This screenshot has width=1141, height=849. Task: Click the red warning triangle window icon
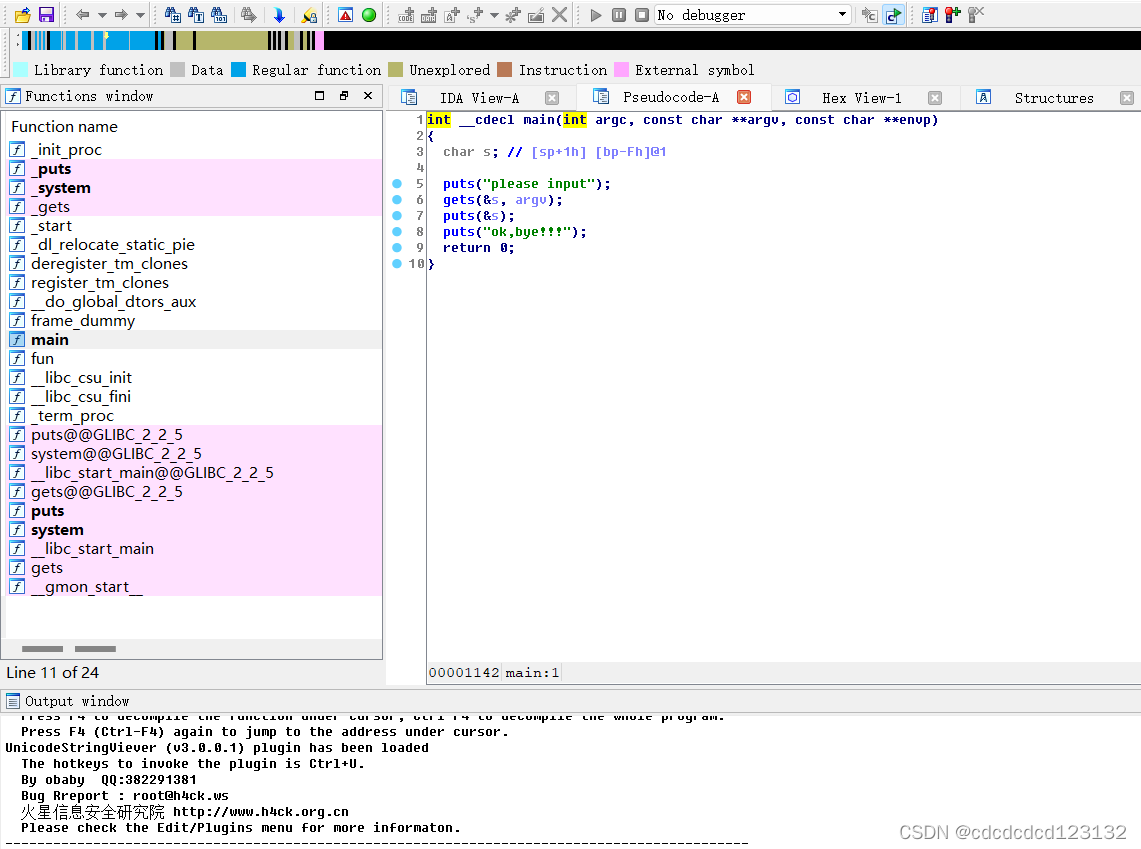[x=346, y=15]
